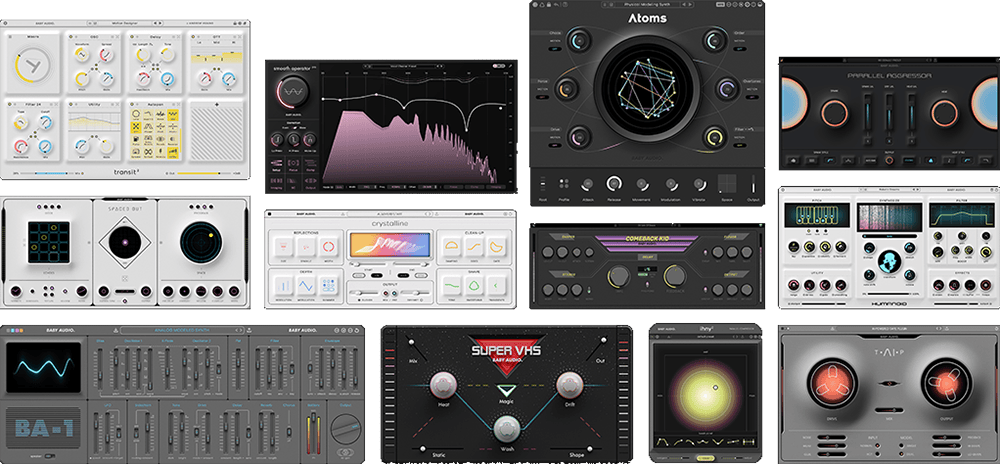Click the Crystalline Shimmer button
The height and width of the screenshot is (464, 1000).
(328, 285)
